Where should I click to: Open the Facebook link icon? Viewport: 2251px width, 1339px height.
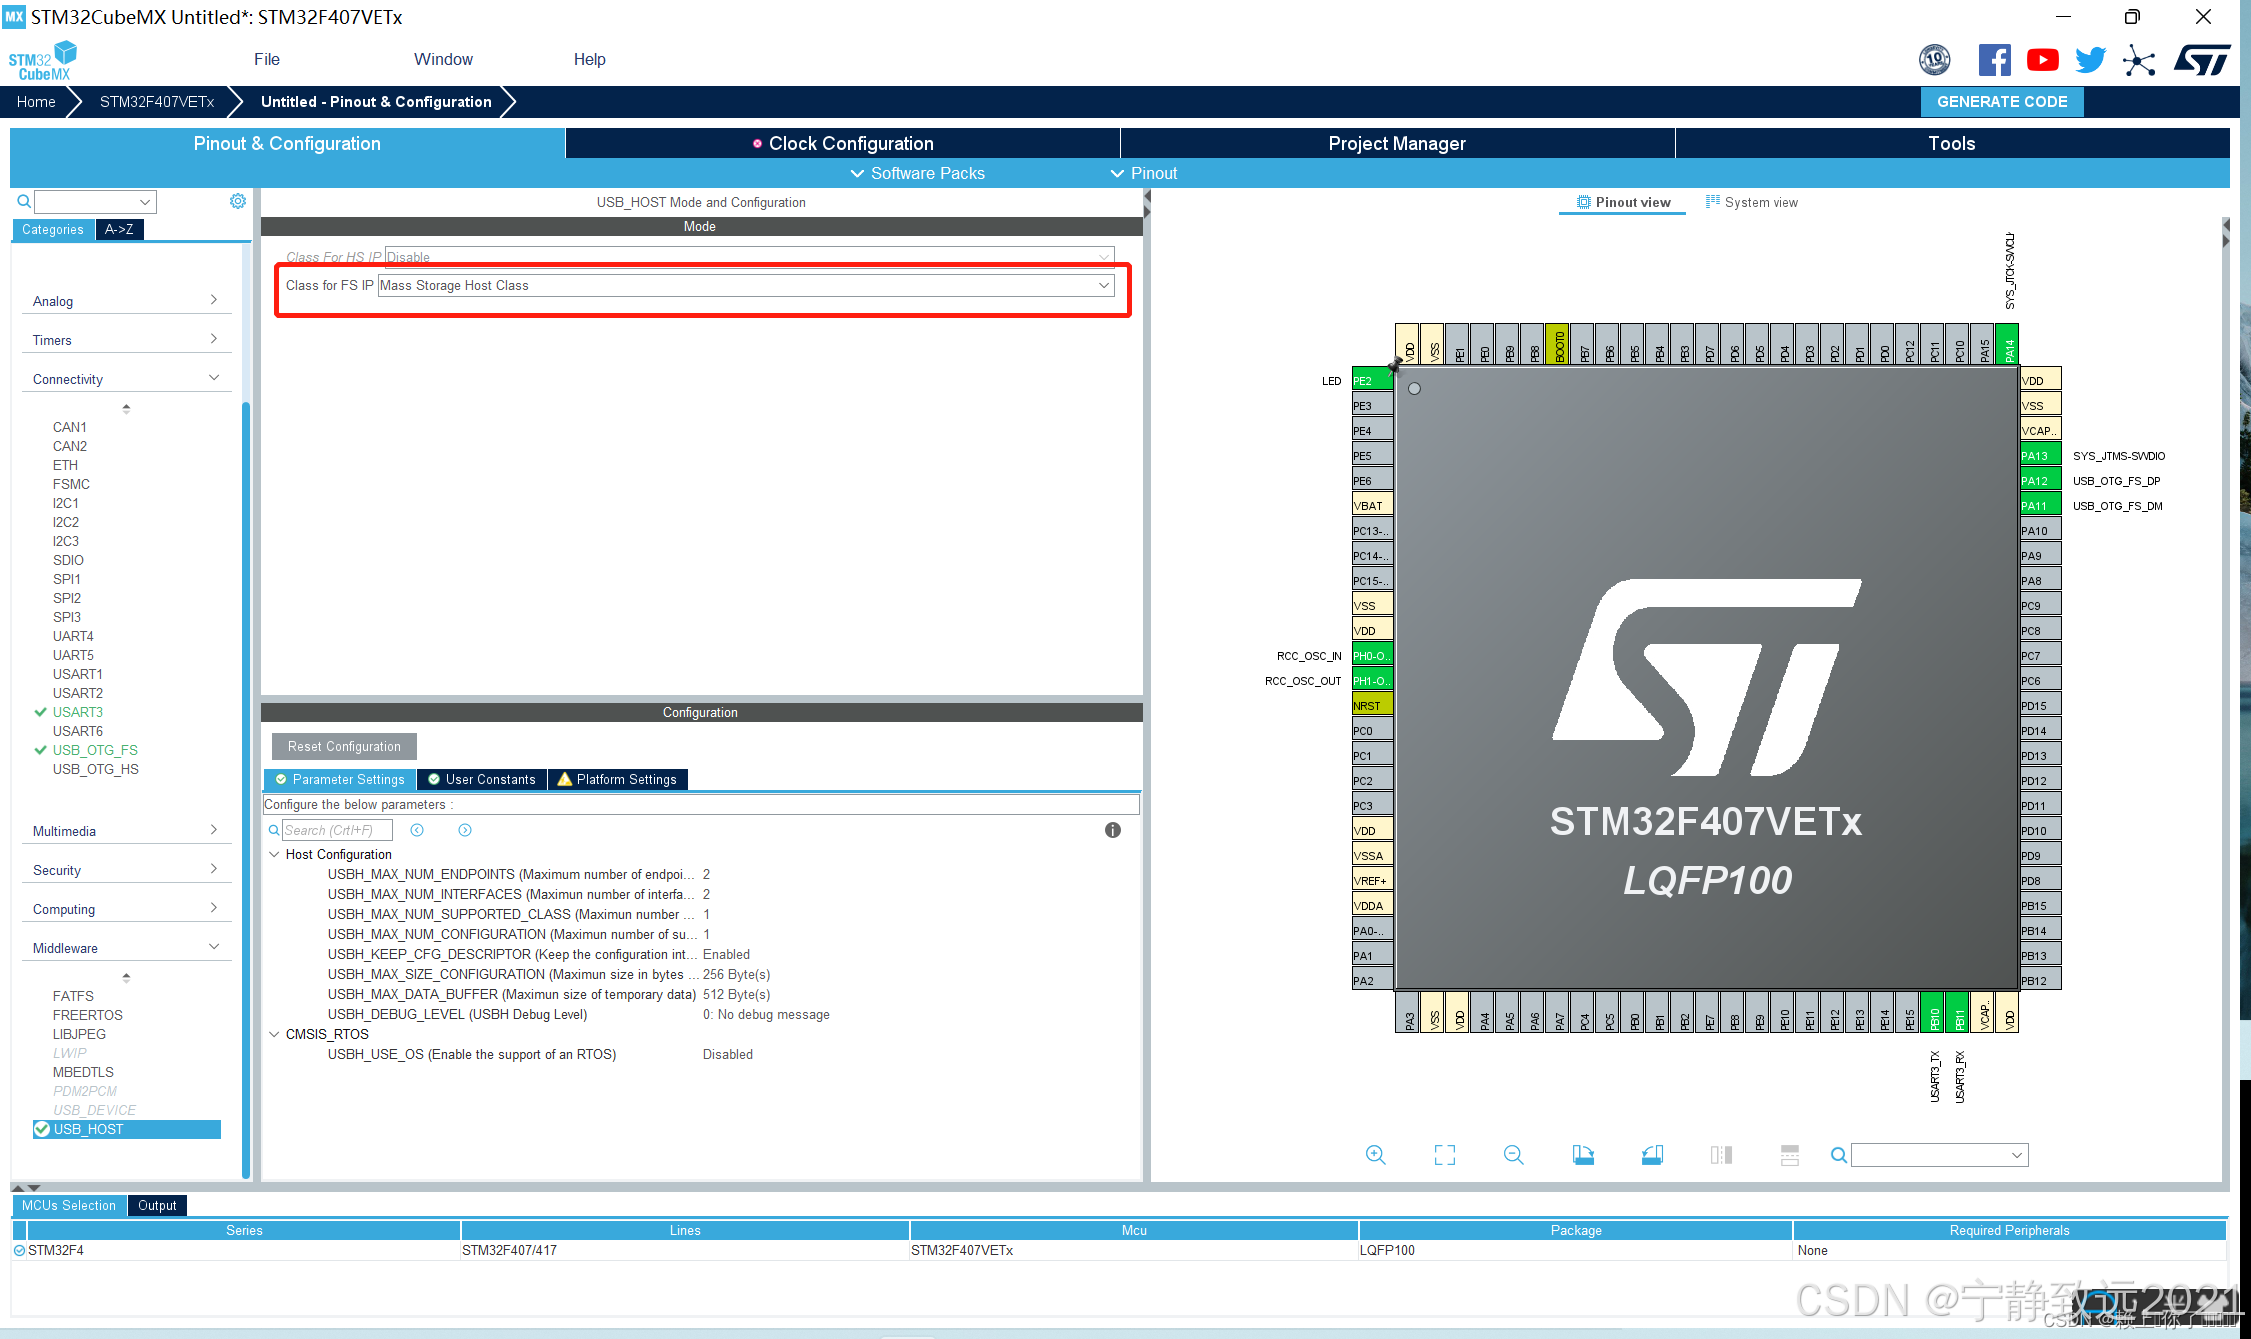(1994, 60)
